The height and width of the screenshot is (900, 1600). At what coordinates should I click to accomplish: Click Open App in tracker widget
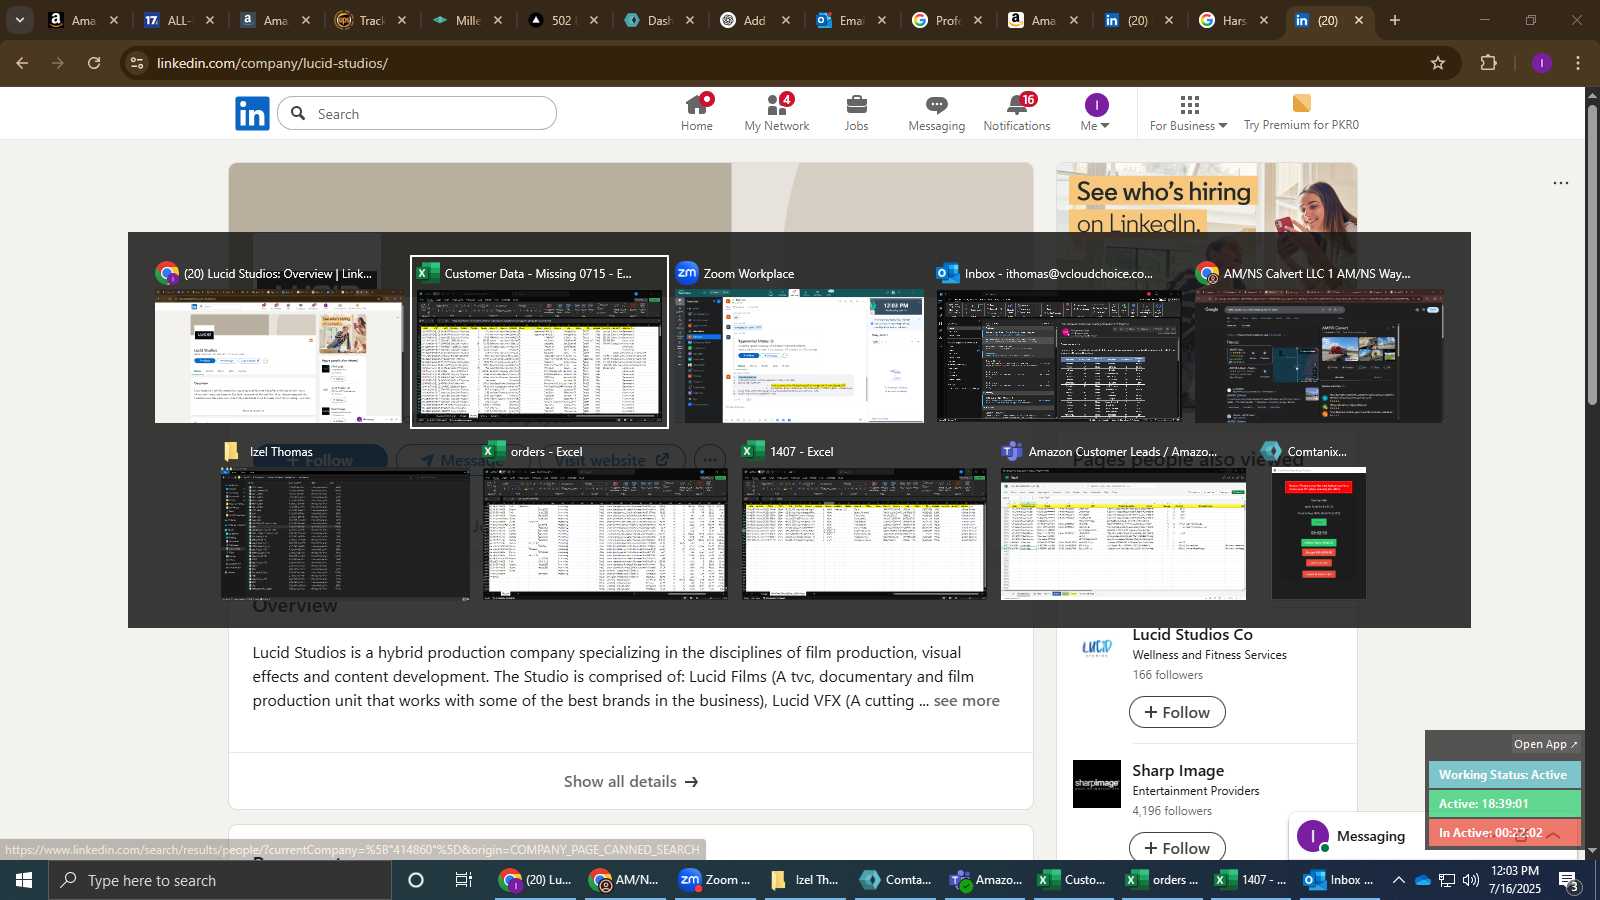1545,744
